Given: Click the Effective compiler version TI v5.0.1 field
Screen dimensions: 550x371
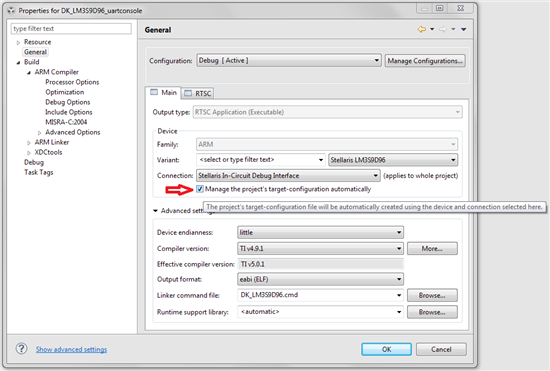Looking at the screenshot, I should point(321,264).
